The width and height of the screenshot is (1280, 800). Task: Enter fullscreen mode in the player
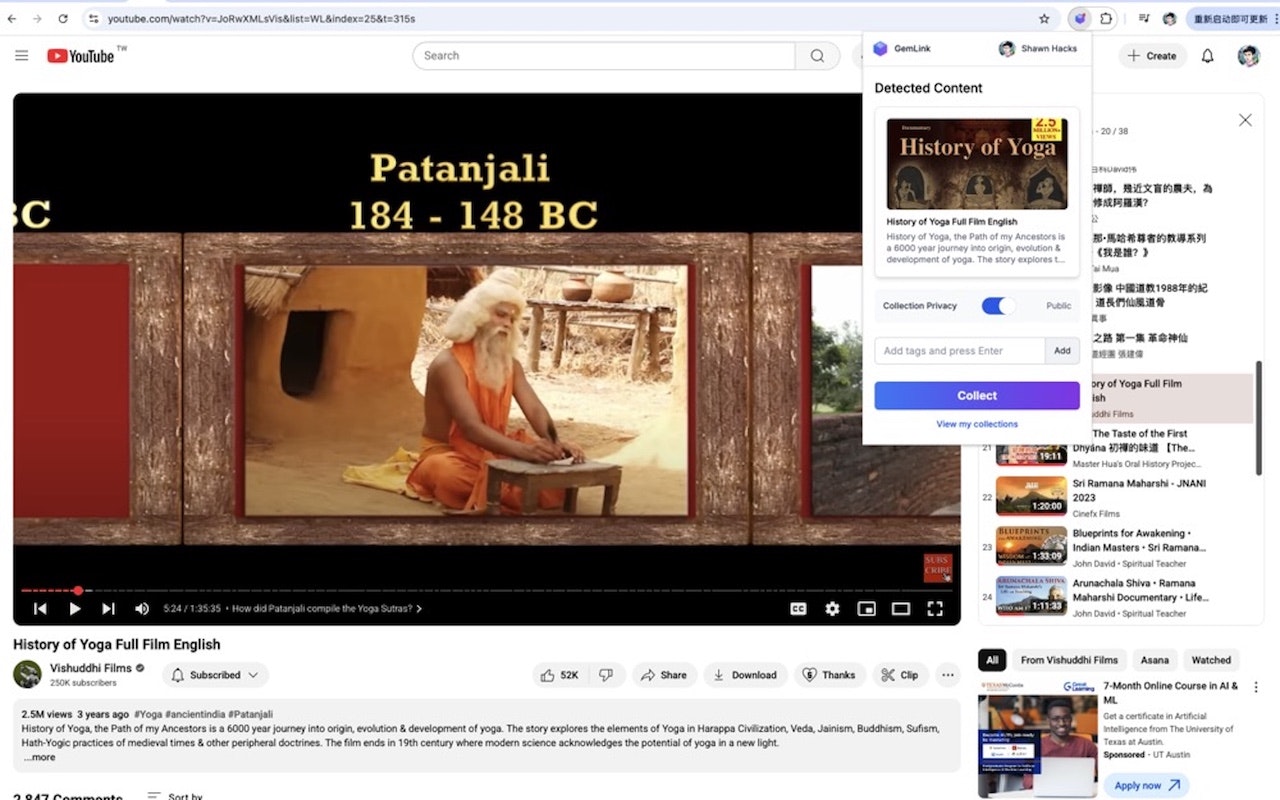(x=935, y=608)
